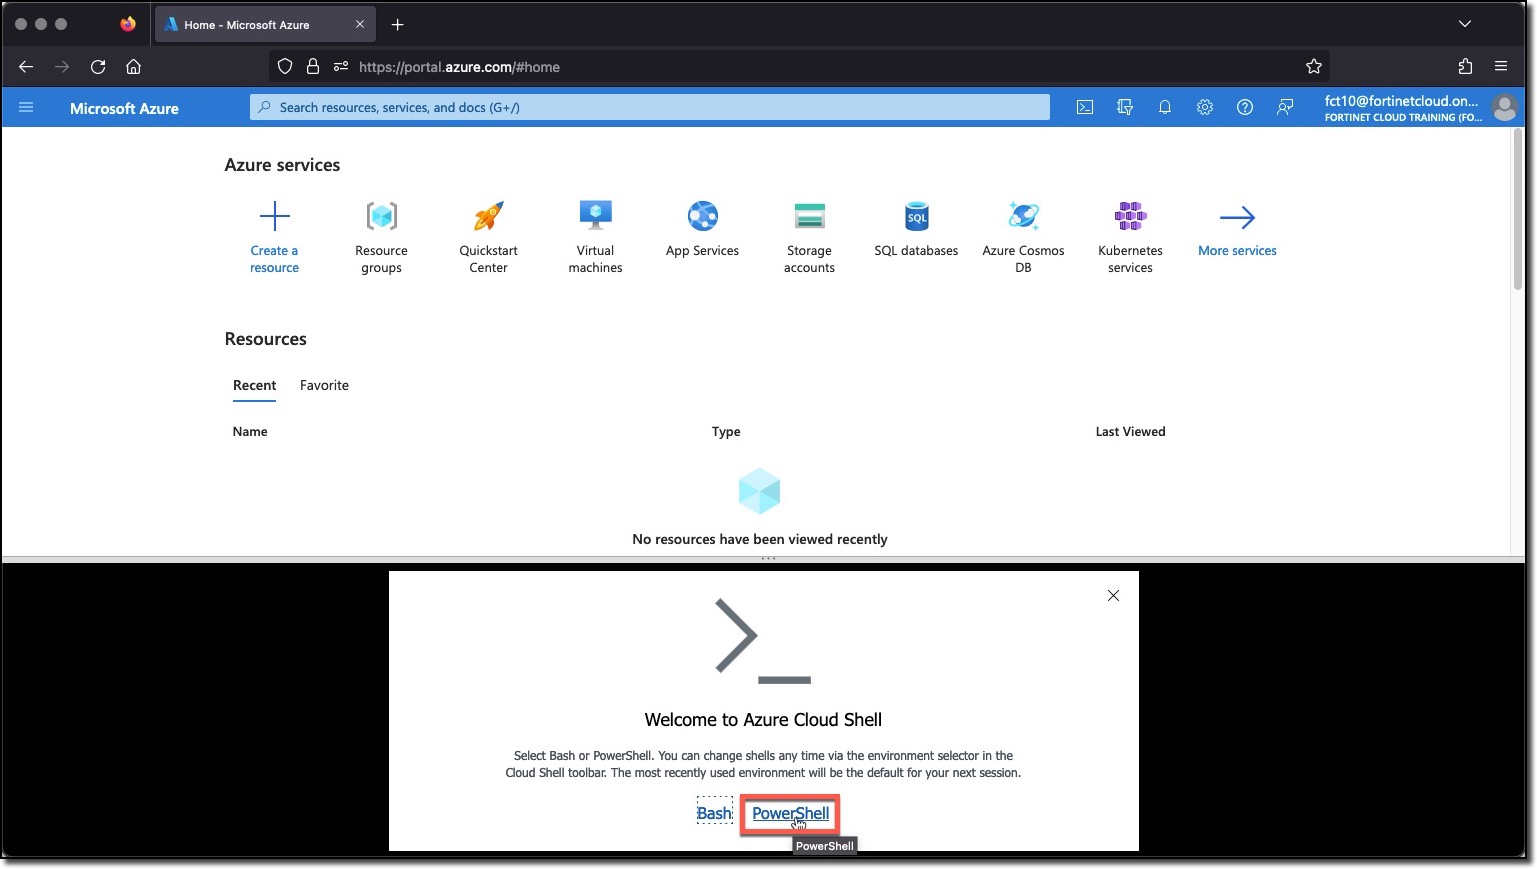Open Quickstart Center rocket icon
Image resolution: width=1537 pixels, height=869 pixels.
[x=488, y=216]
